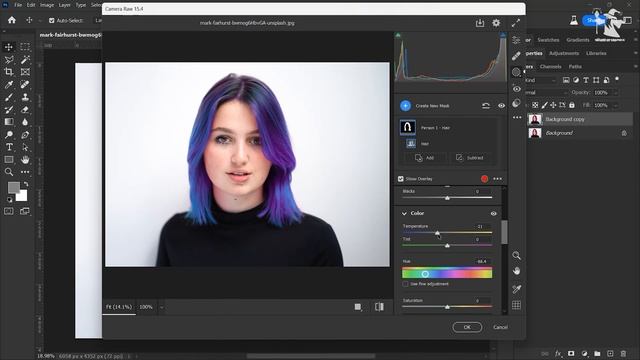Toggle Auto-Select checkbox in options bar
Image resolution: width=640 pixels, height=360 pixels.
pyautogui.click(x=51, y=20)
